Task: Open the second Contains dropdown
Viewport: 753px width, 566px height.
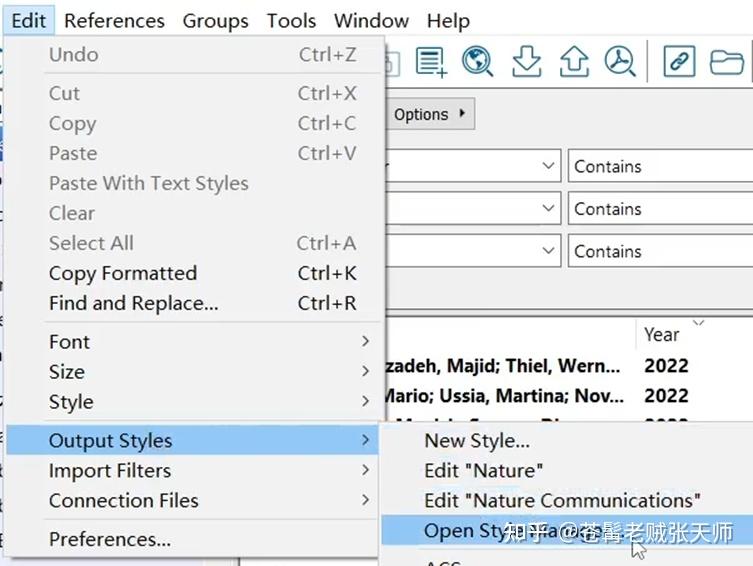Action: (x=659, y=209)
